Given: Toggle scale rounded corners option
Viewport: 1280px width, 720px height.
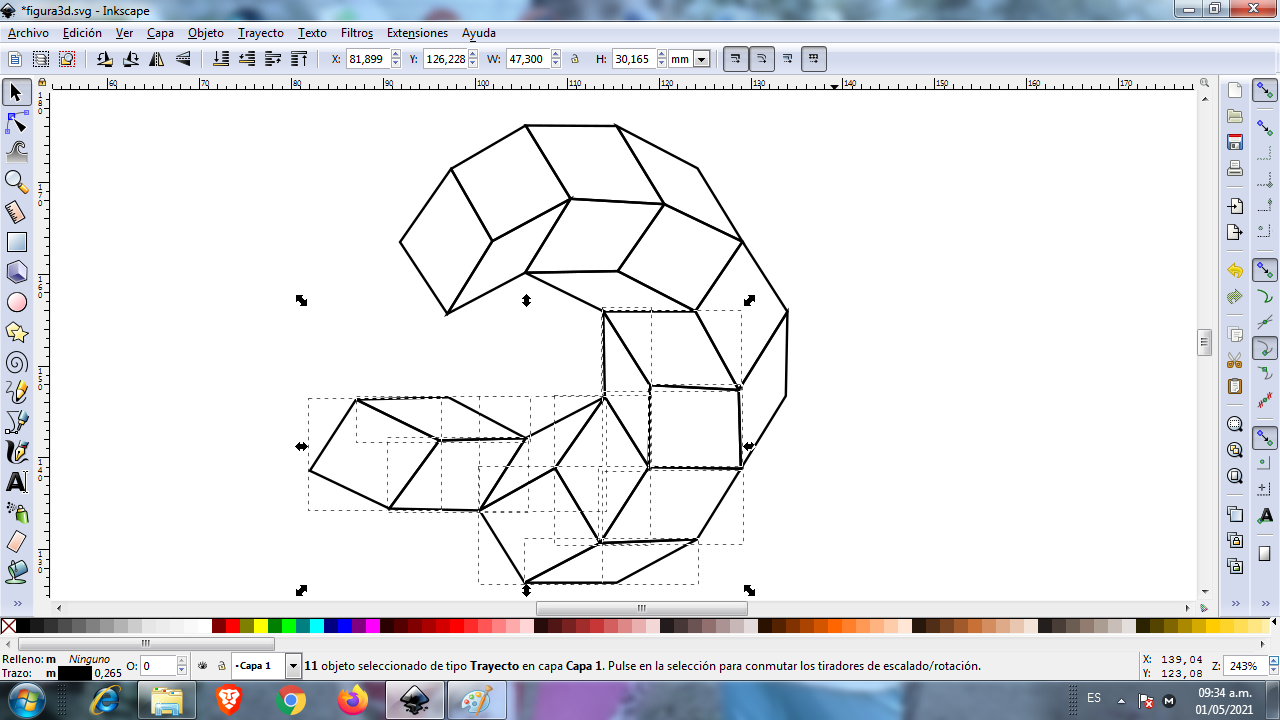Looking at the screenshot, I should pos(762,59).
